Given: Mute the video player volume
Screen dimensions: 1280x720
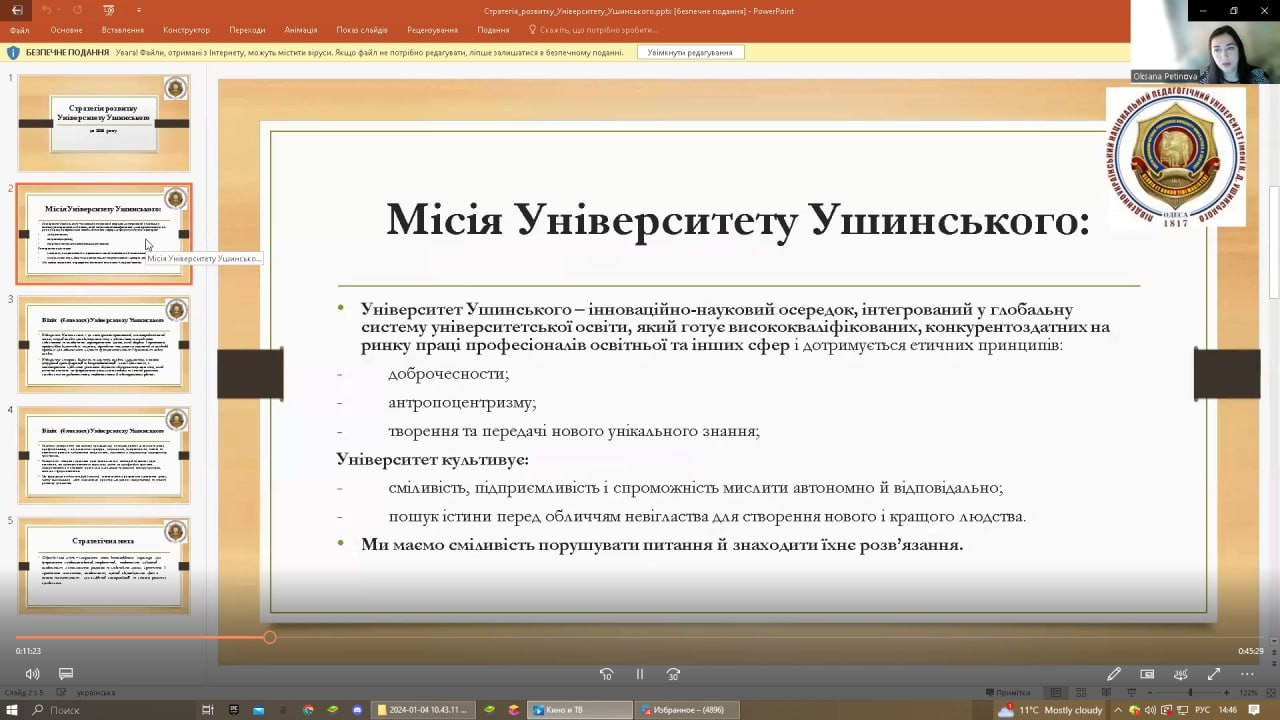Looking at the screenshot, I should click(x=33, y=674).
